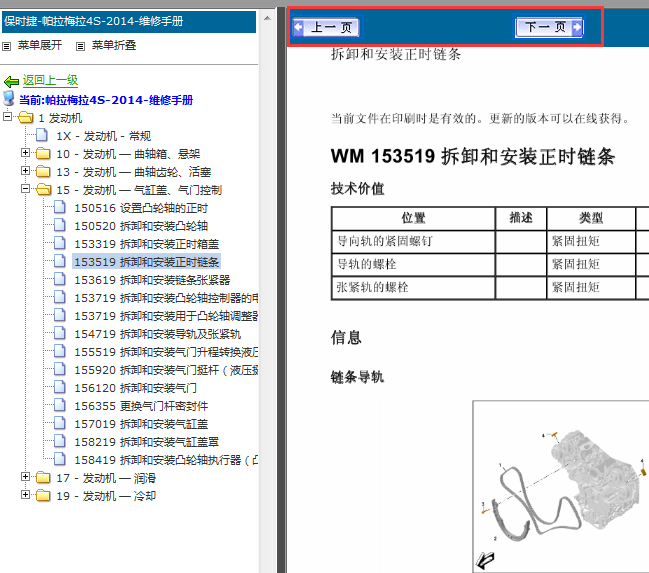Image resolution: width=649 pixels, height=573 pixels.
Task: Click the icon beside 菜单折叠
Action: click(80, 46)
